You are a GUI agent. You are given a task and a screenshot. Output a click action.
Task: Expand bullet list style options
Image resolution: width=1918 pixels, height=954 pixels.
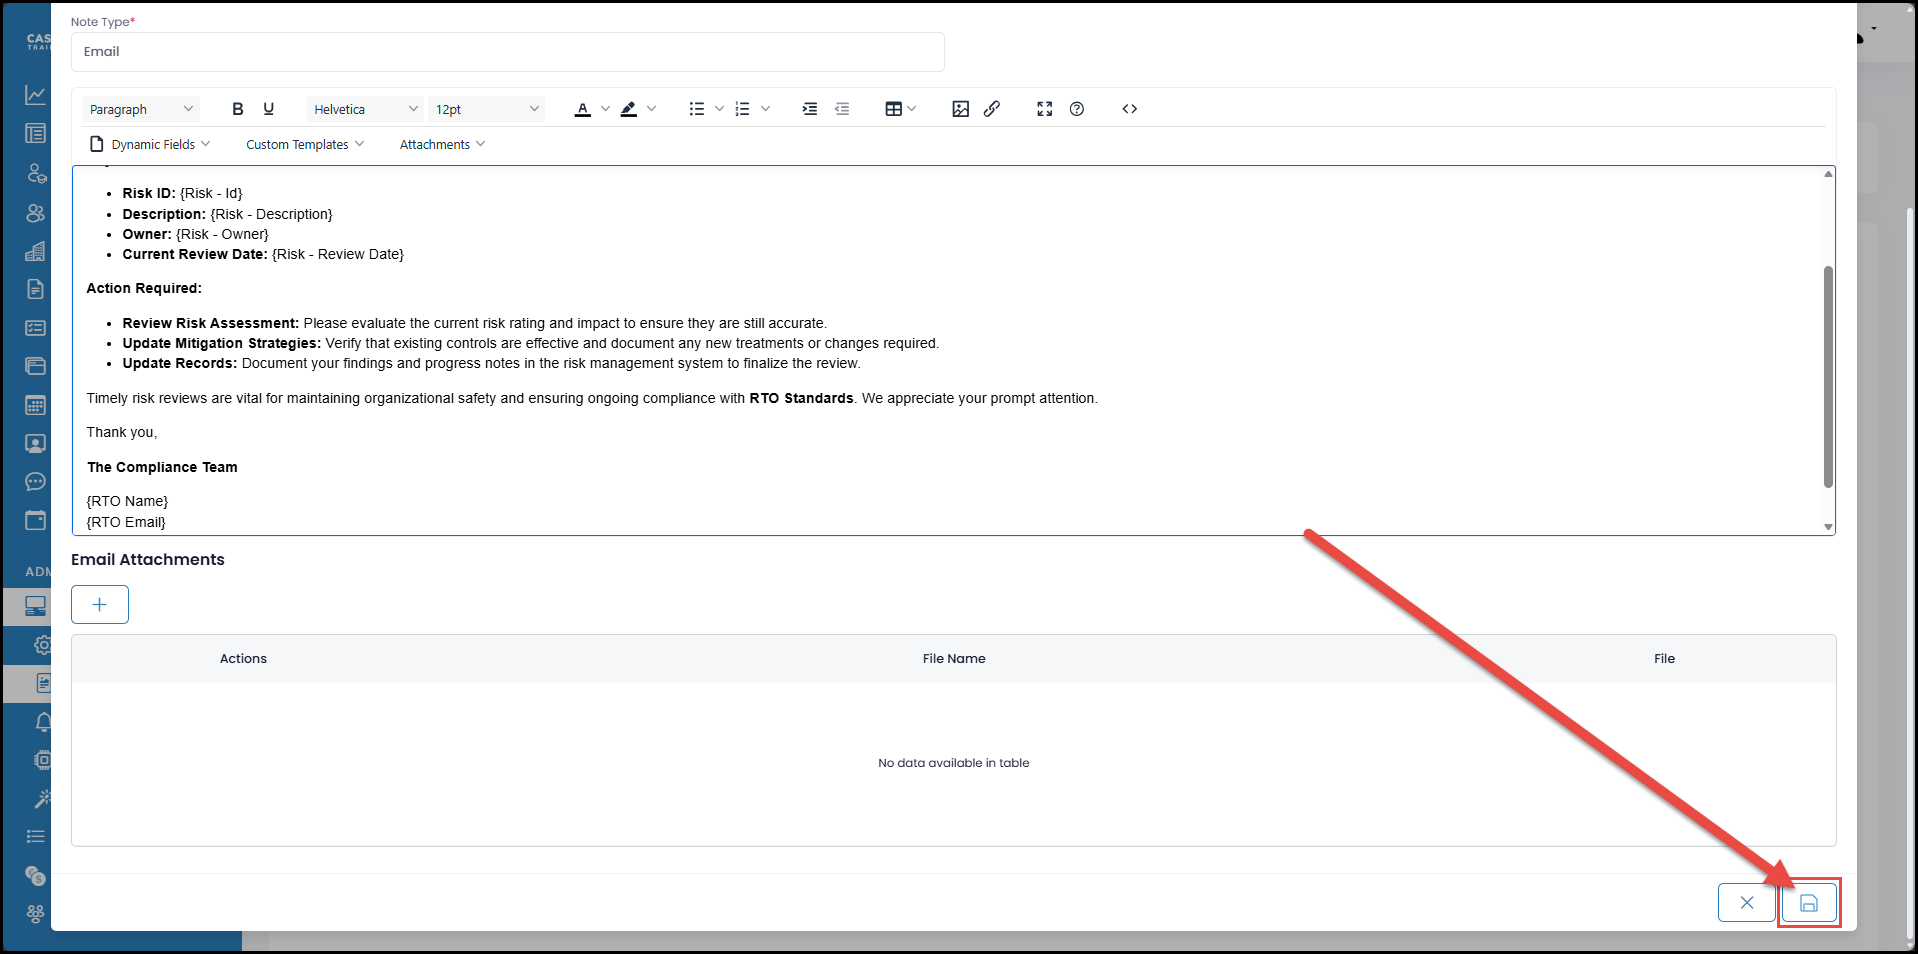[x=719, y=109]
